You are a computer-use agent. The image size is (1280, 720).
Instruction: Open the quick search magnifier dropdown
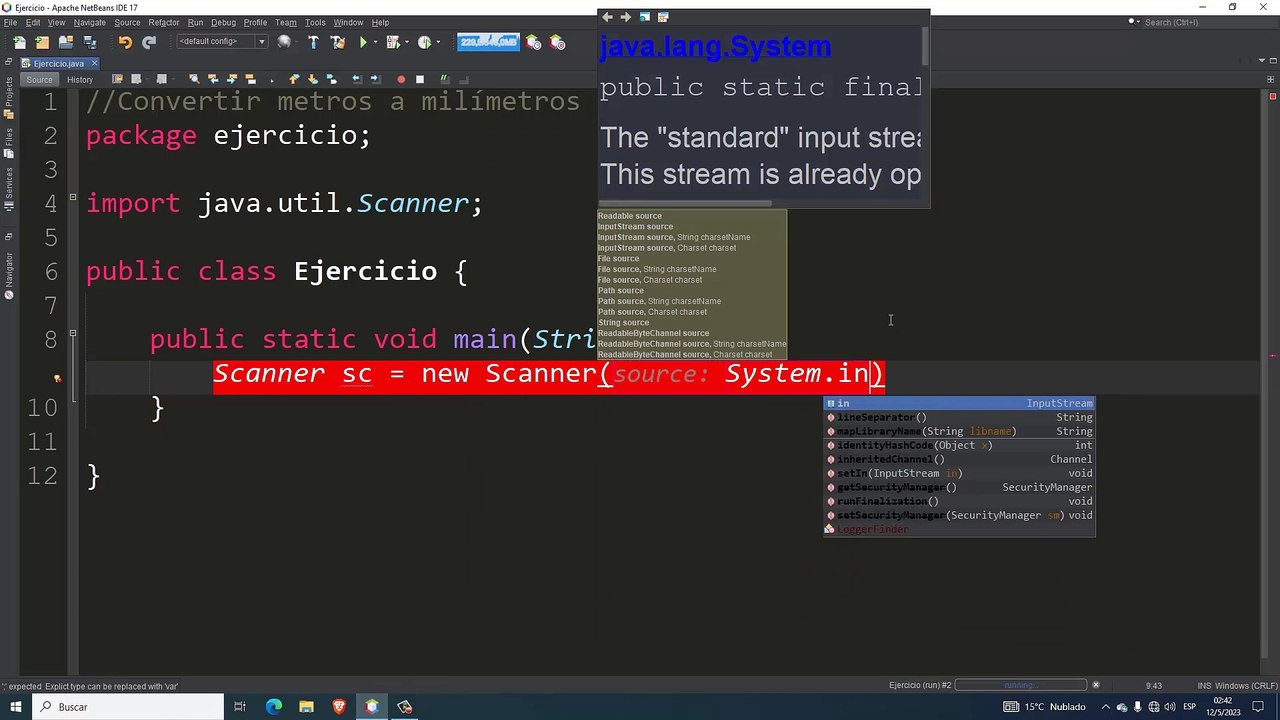point(1135,22)
